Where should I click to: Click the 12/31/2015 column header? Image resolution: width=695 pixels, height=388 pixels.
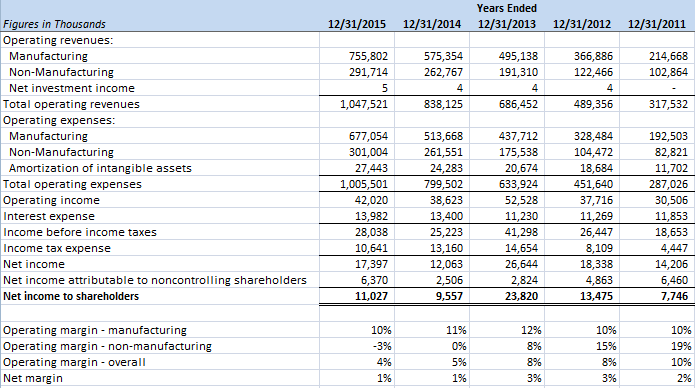(357, 24)
